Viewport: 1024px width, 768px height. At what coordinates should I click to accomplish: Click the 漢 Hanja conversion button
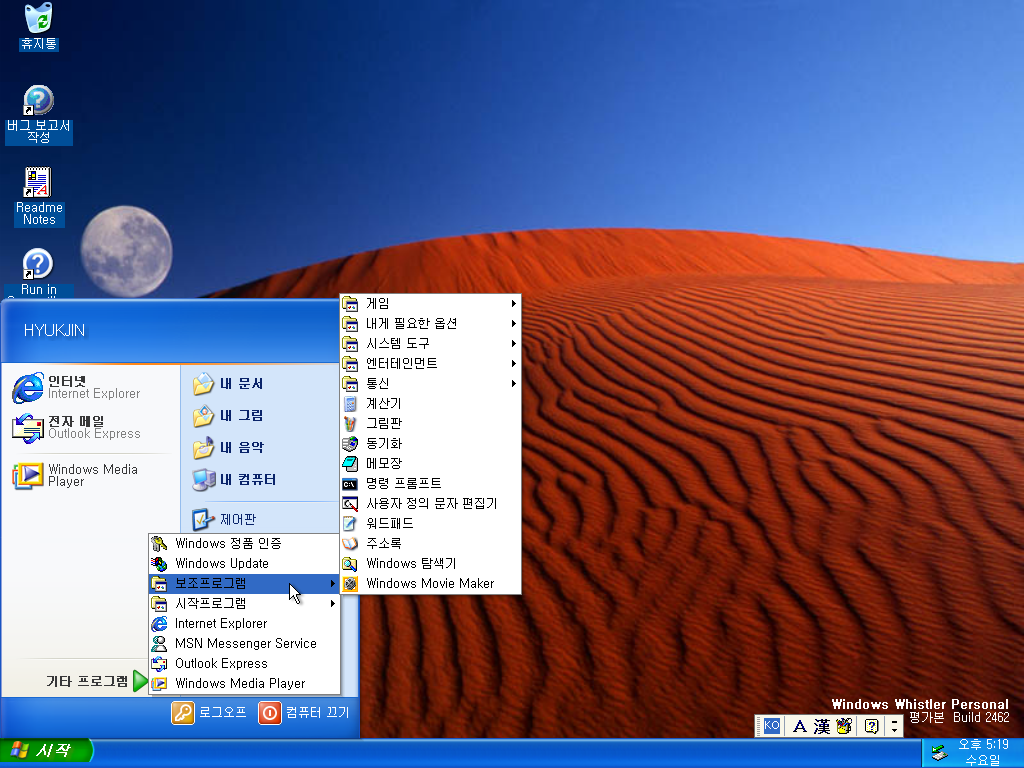point(822,726)
